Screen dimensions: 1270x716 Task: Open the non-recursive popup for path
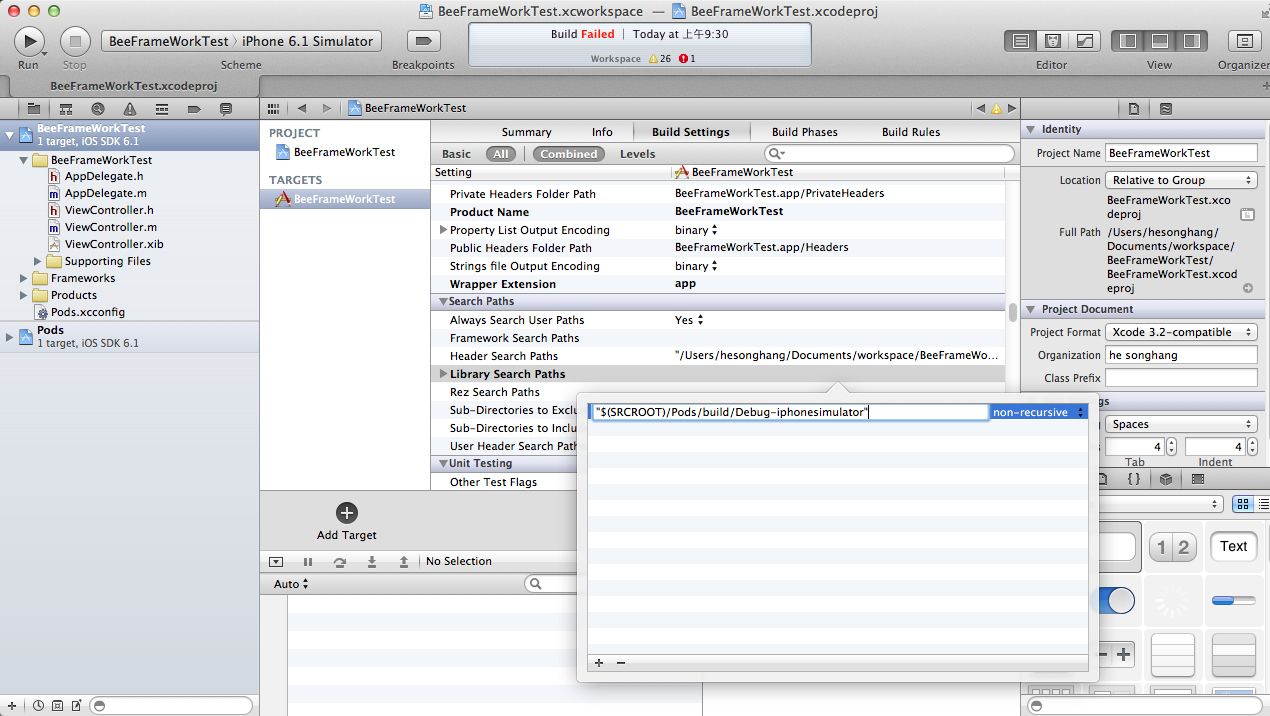[1038, 412]
